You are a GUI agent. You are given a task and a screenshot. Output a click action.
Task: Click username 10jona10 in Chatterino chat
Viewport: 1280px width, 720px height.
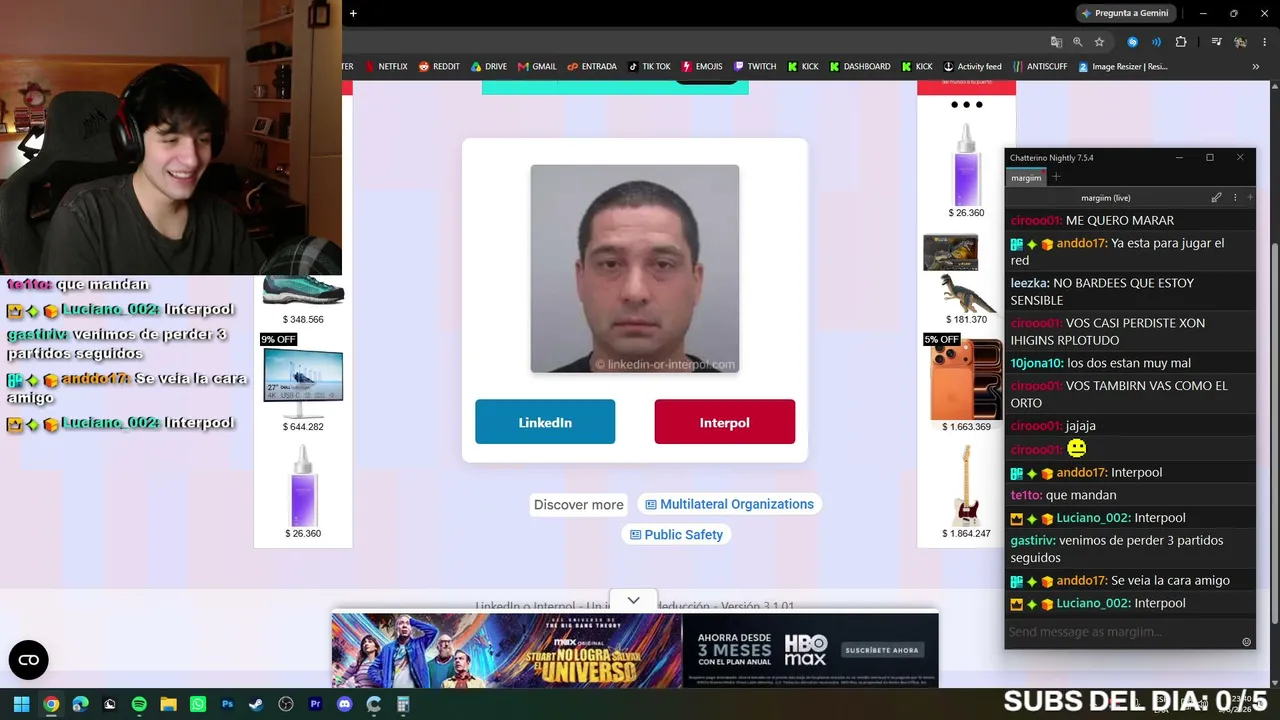1035,363
